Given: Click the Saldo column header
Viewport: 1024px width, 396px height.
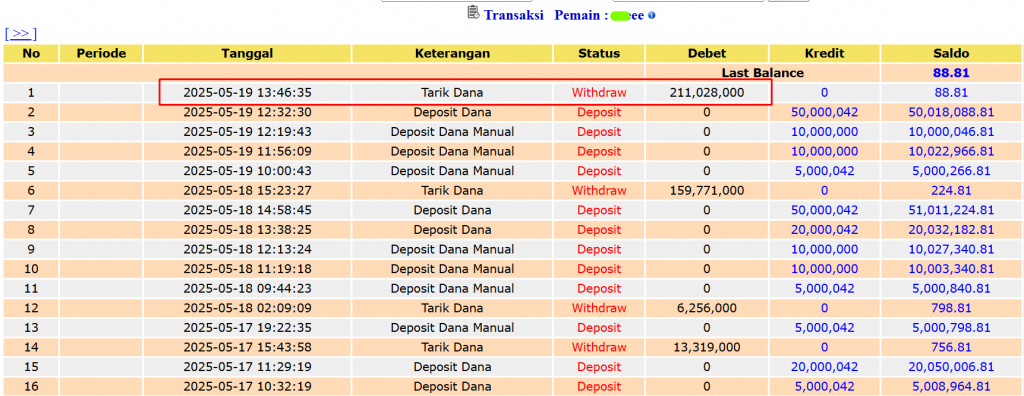Looking at the screenshot, I should pos(951,54).
